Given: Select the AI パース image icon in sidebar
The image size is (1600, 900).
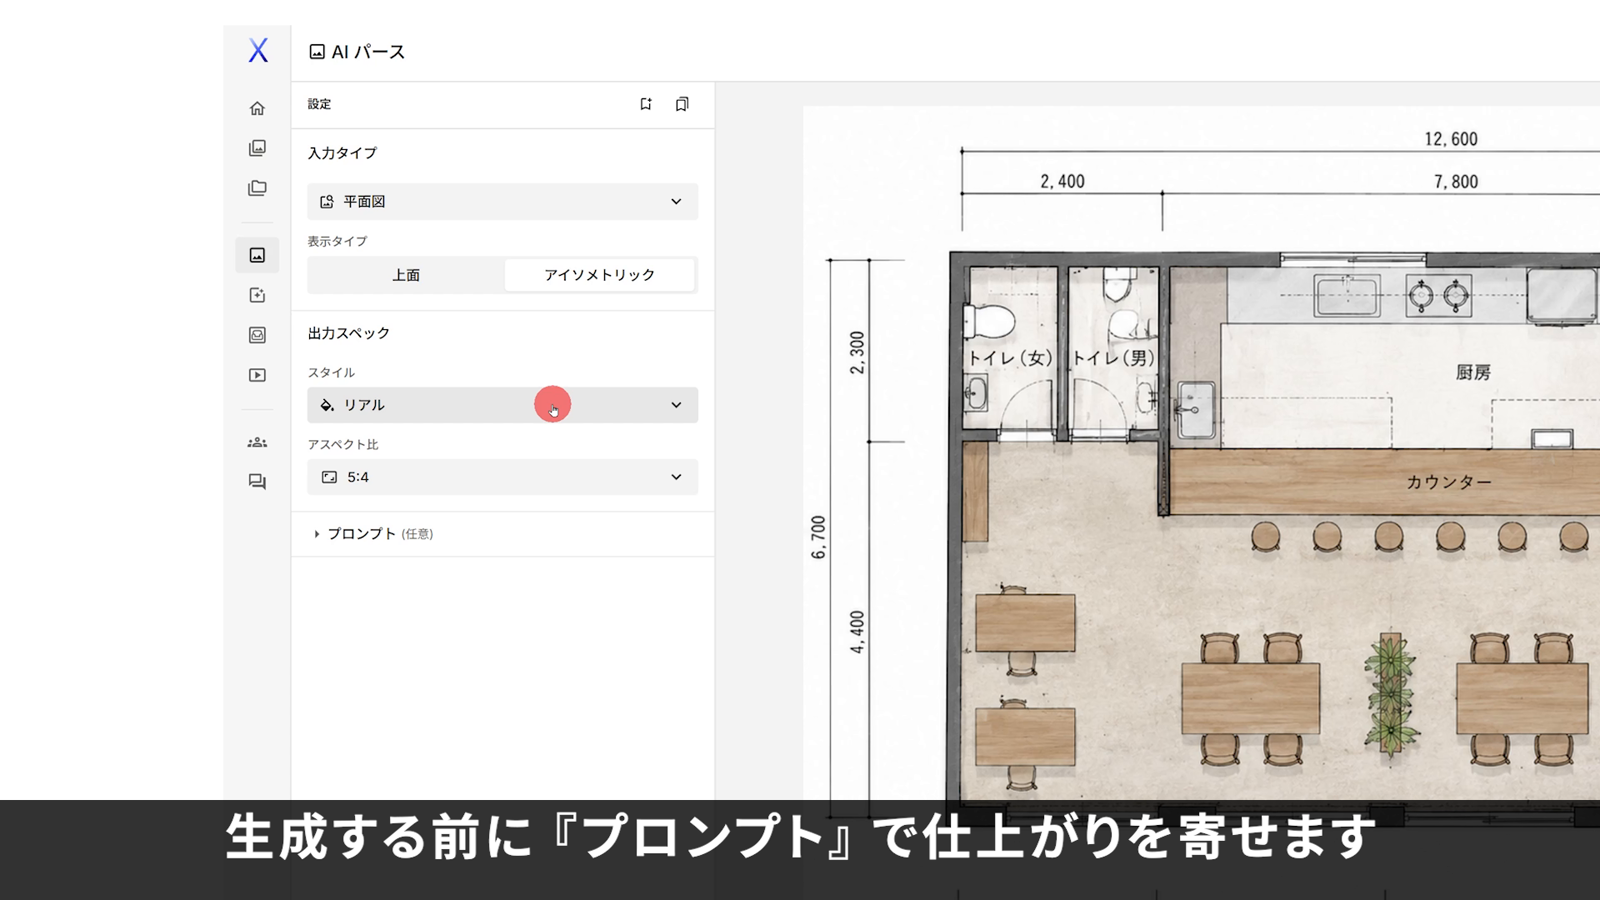Looking at the screenshot, I should click(257, 255).
